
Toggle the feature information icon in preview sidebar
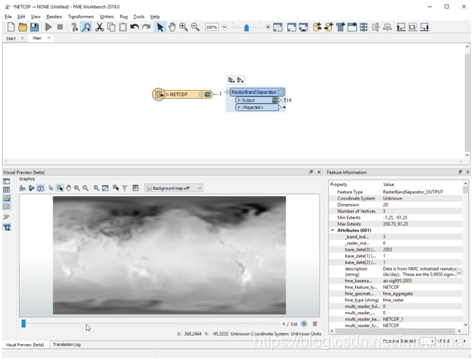tap(7, 206)
